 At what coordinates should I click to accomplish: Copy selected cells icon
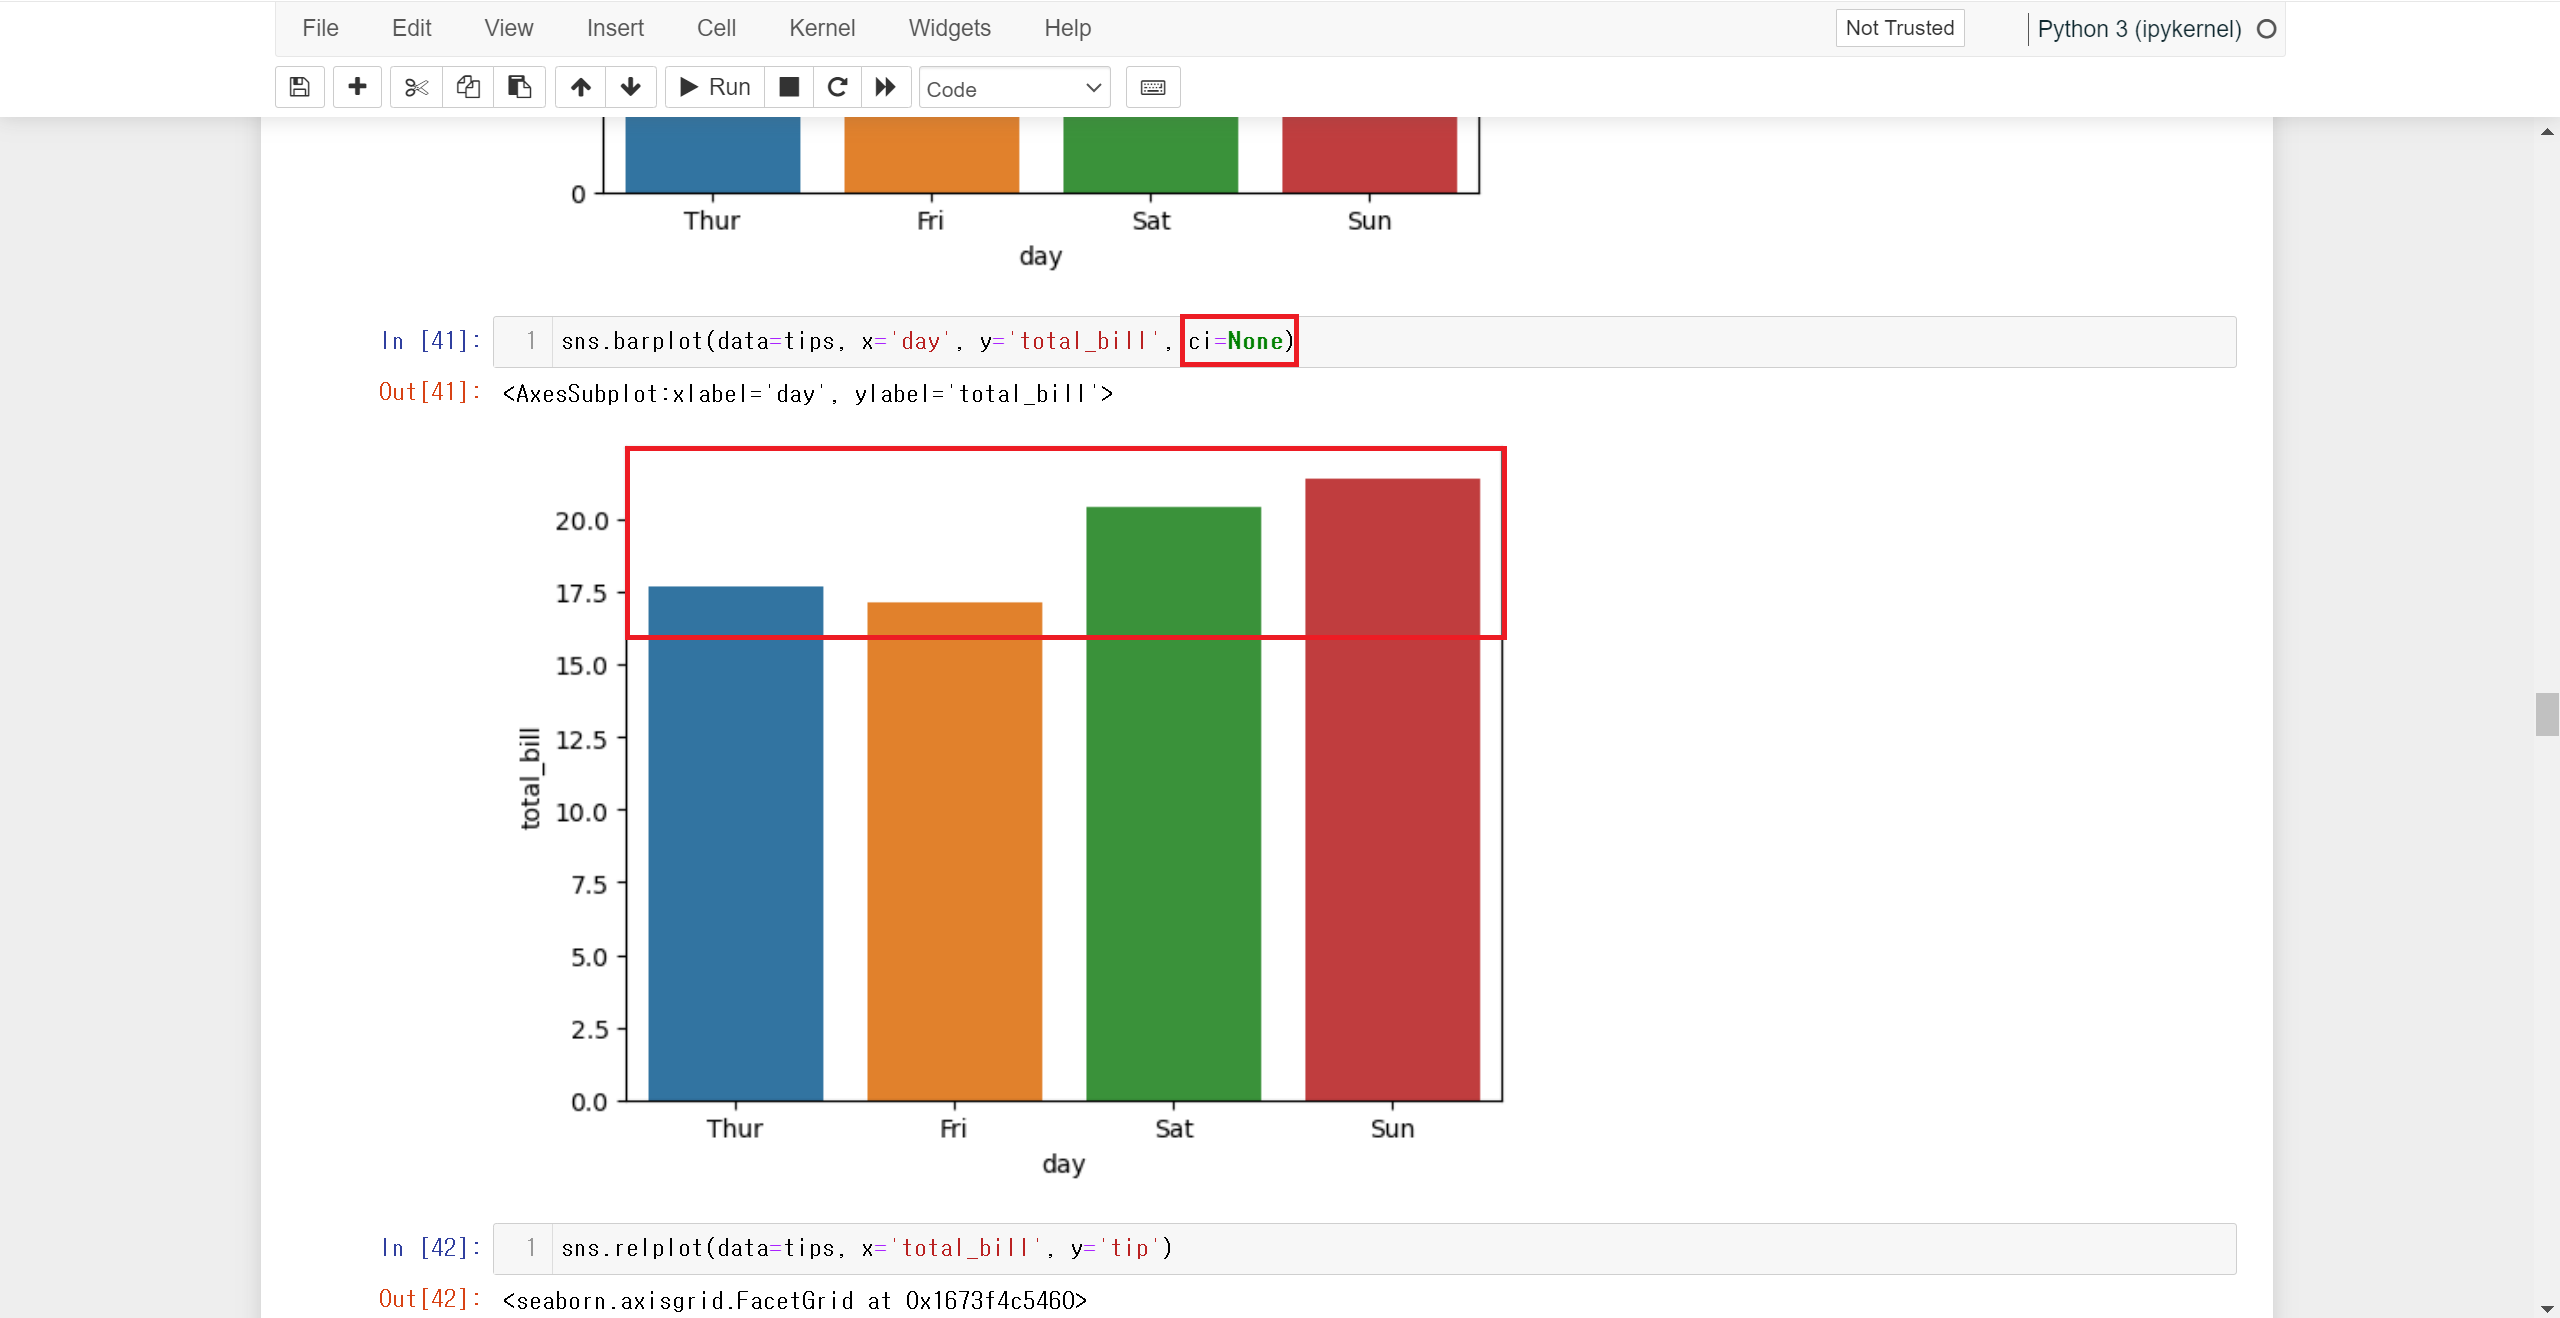[468, 87]
